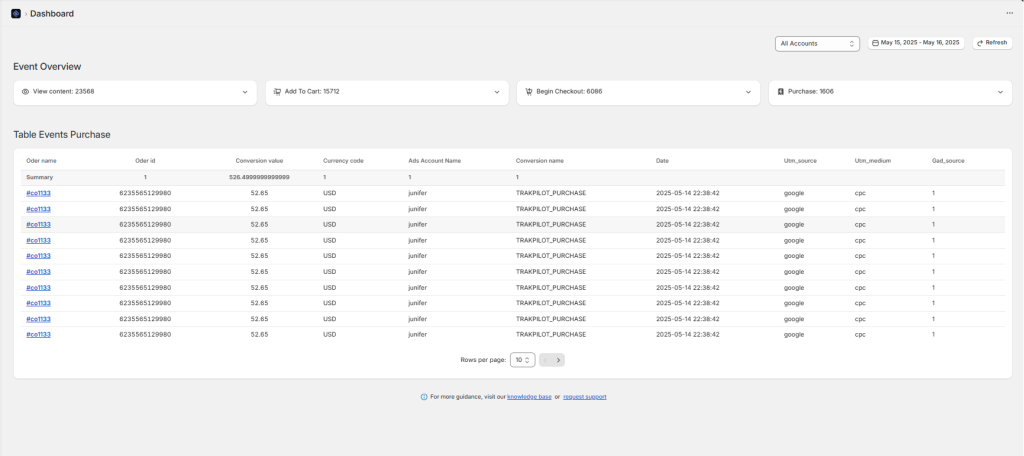Click the info icon beside guidance text
The image size is (1024, 456).
(x=424, y=397)
